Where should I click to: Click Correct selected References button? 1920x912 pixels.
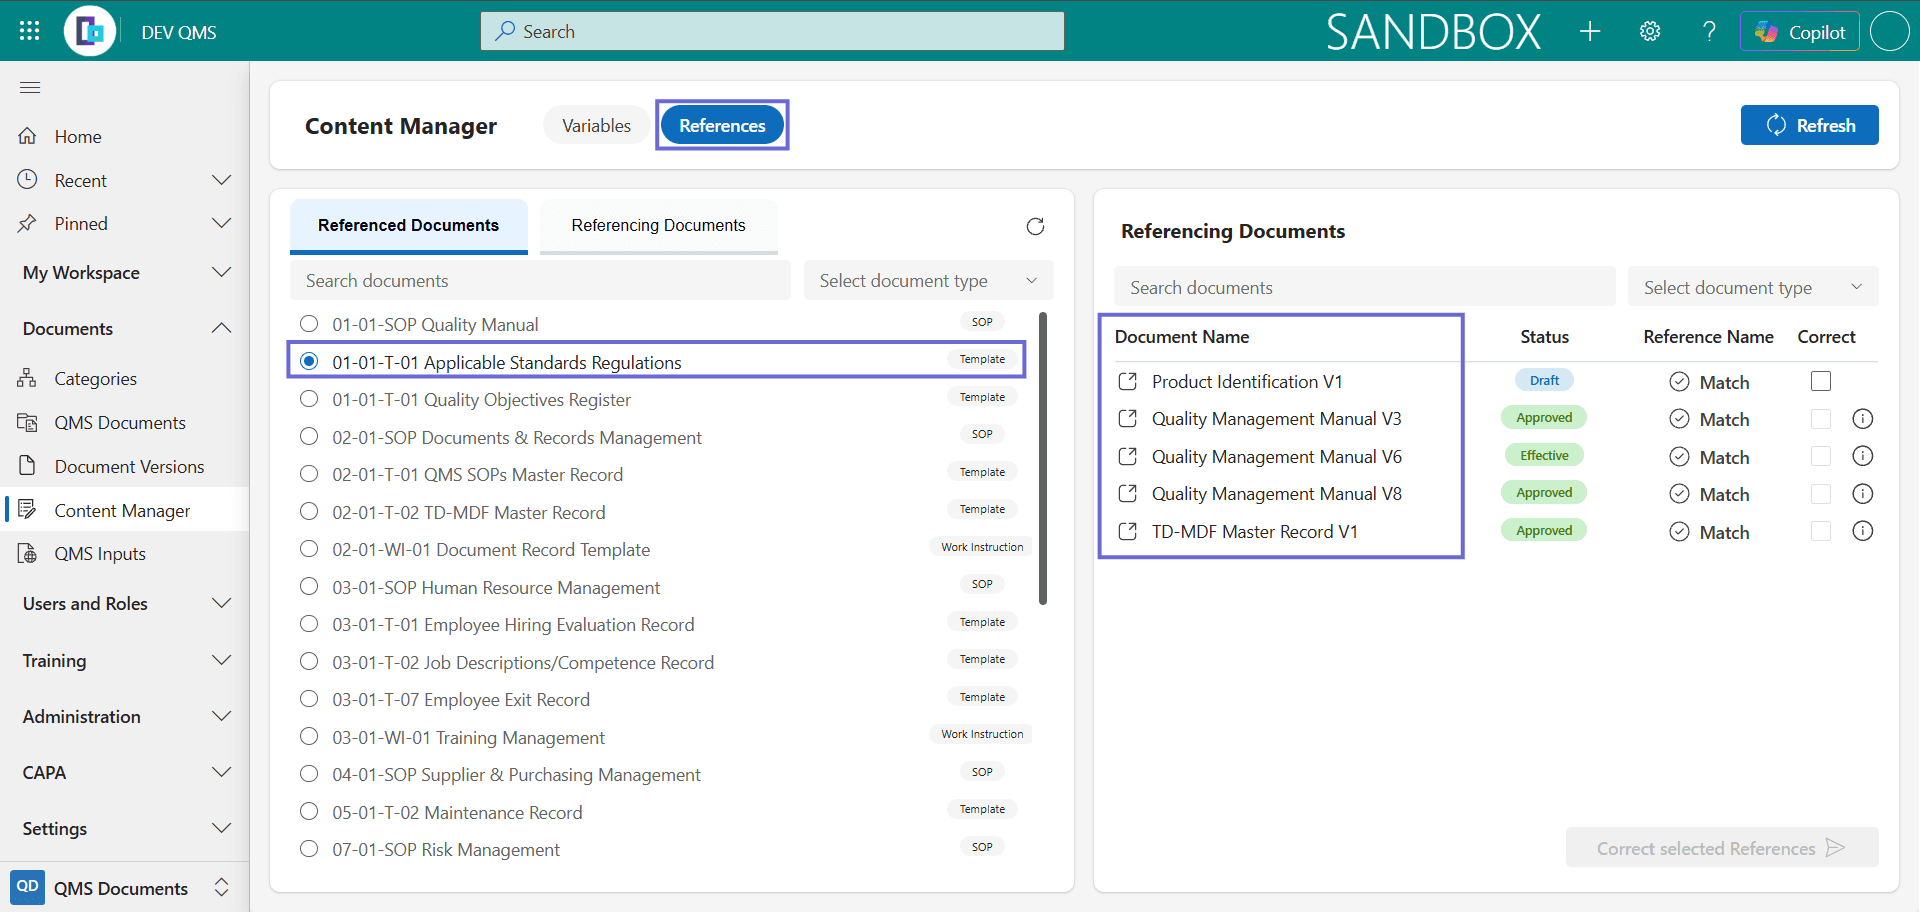point(1721,848)
